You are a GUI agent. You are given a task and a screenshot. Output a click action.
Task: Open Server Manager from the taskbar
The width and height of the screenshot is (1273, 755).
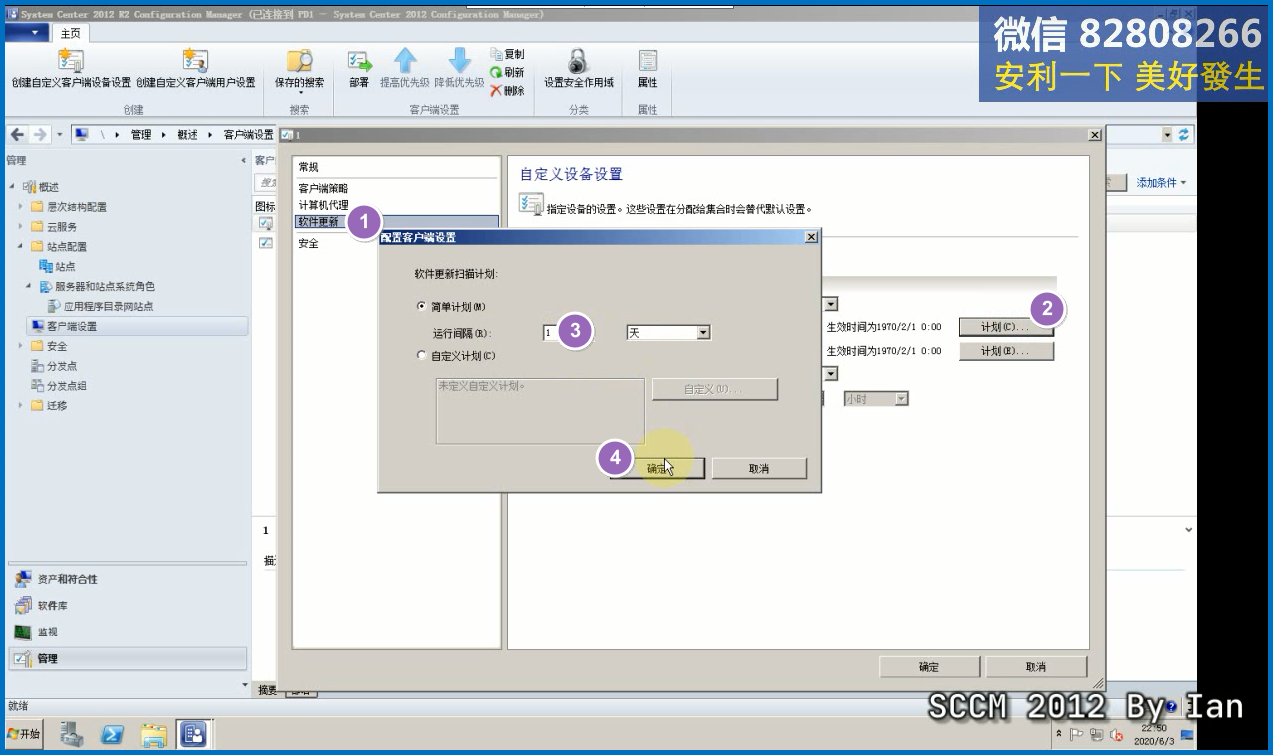tap(72, 735)
